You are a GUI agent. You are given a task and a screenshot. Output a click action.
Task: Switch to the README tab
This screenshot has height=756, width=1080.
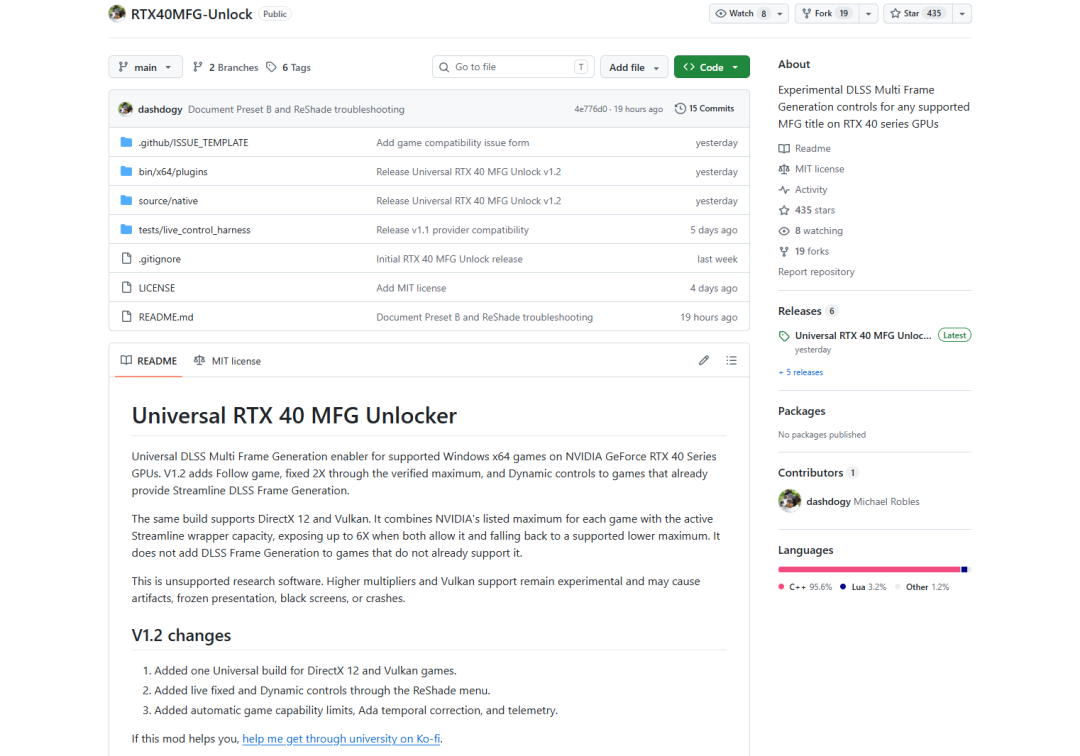pos(149,361)
